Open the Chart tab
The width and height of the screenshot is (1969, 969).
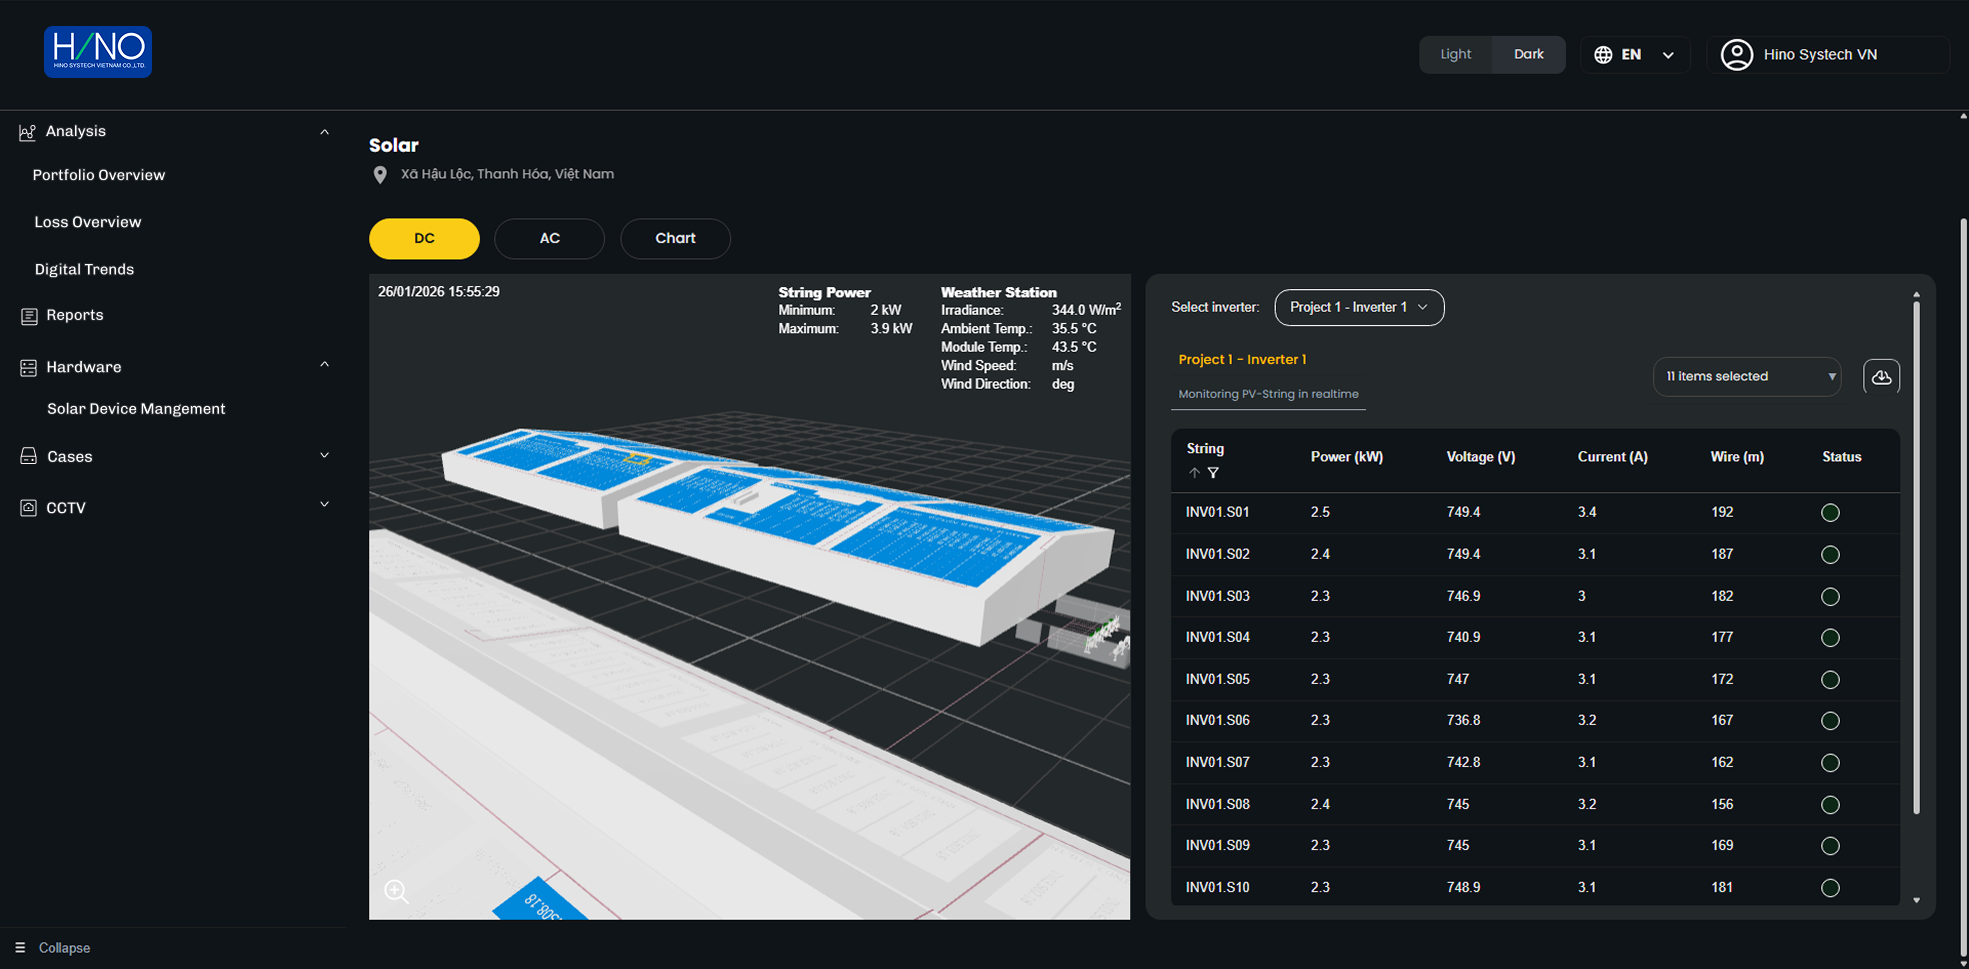[x=675, y=239]
